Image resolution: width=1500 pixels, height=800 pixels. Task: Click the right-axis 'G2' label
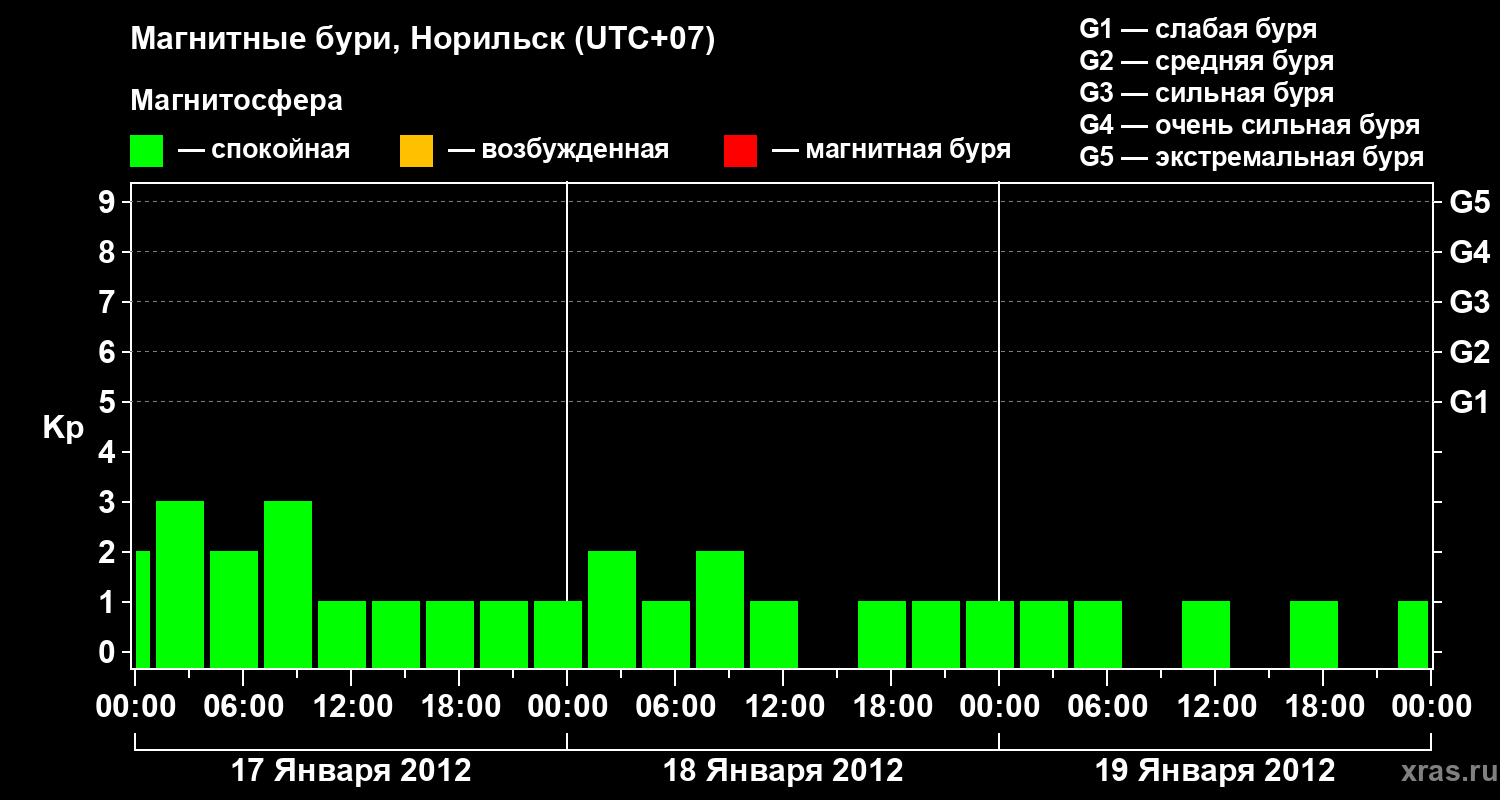coord(1469,352)
